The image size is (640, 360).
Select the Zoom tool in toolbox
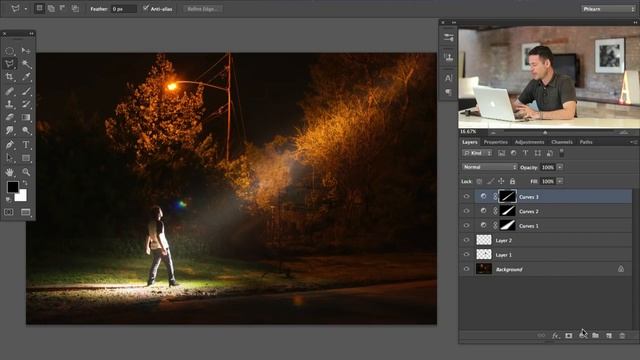26,172
